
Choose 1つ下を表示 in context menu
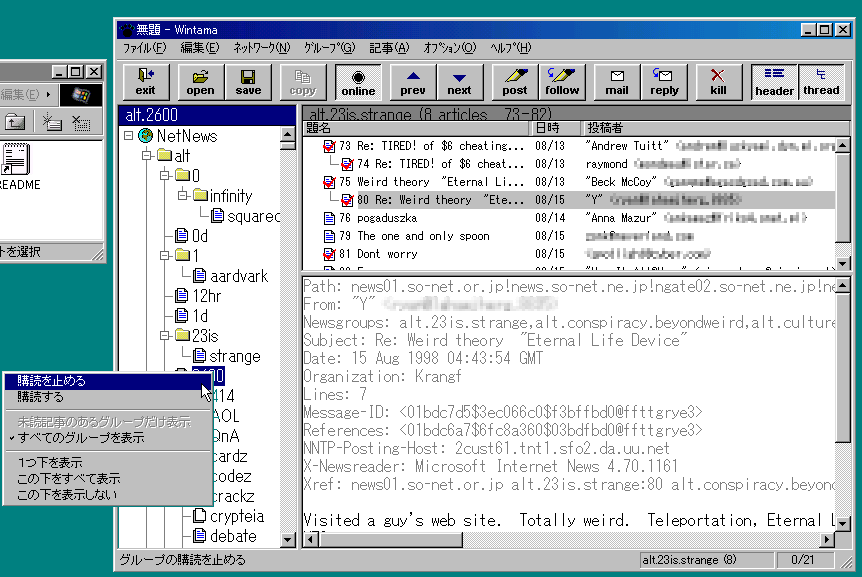pos(108,463)
